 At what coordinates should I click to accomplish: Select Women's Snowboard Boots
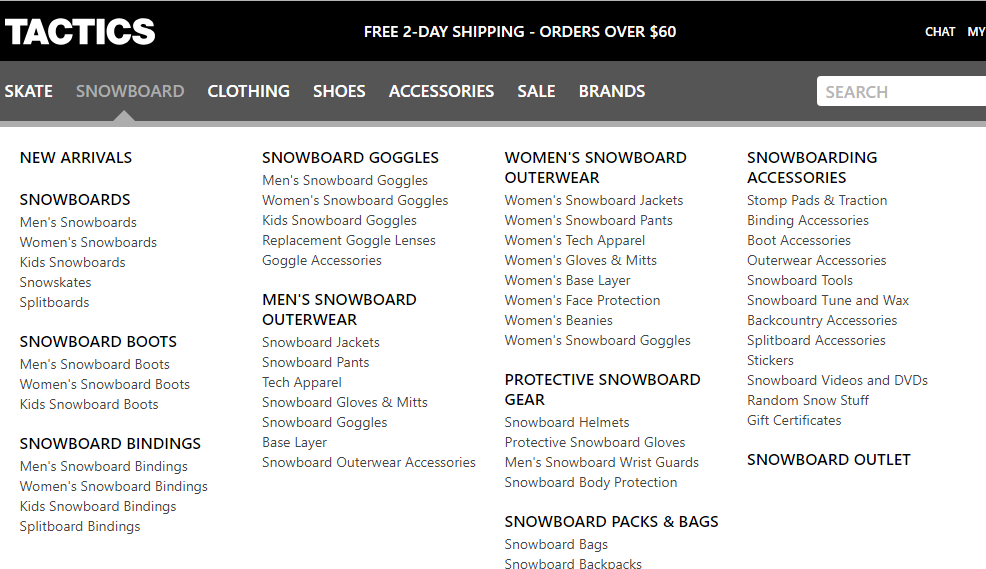tap(104, 384)
